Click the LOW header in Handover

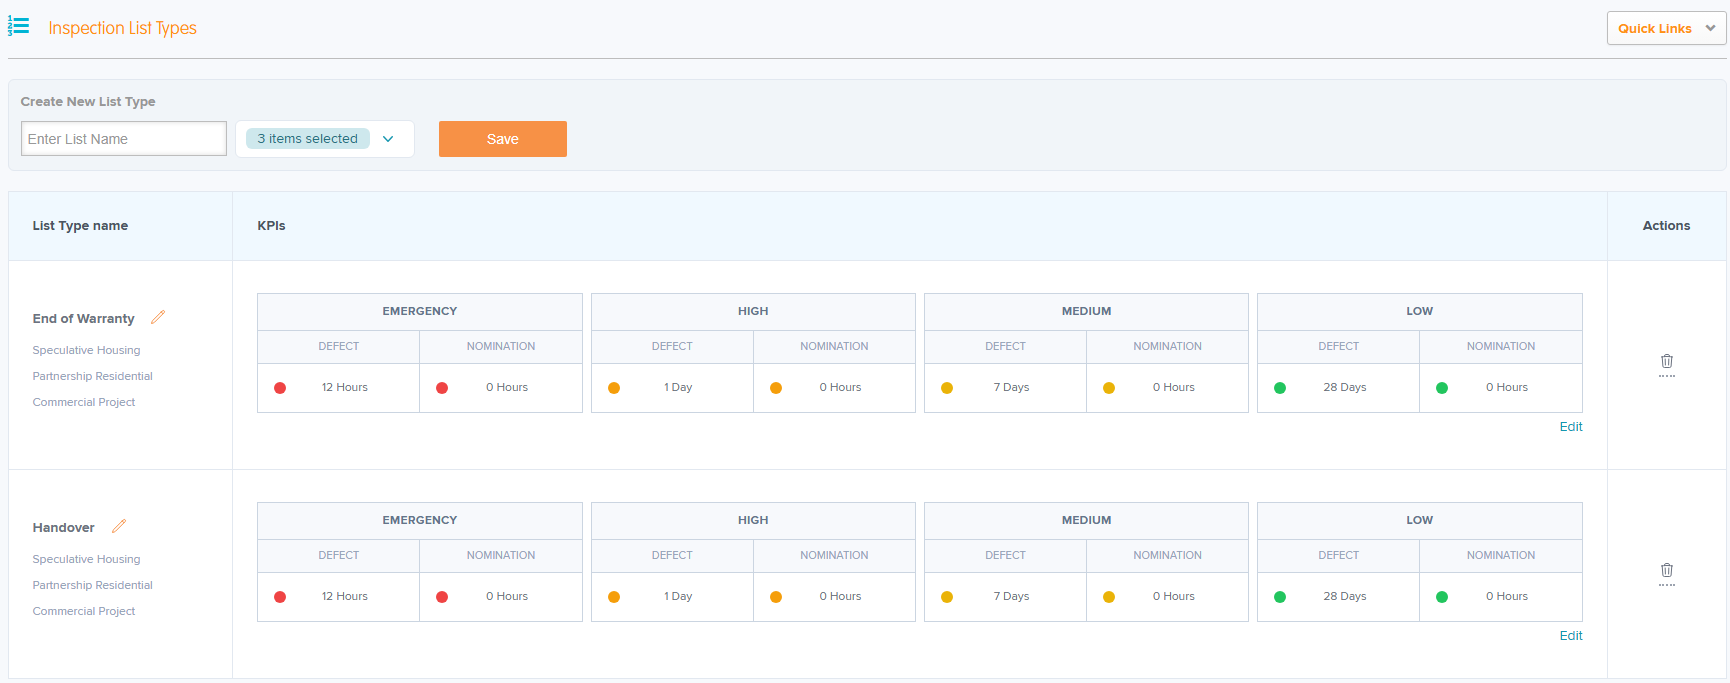point(1420,520)
